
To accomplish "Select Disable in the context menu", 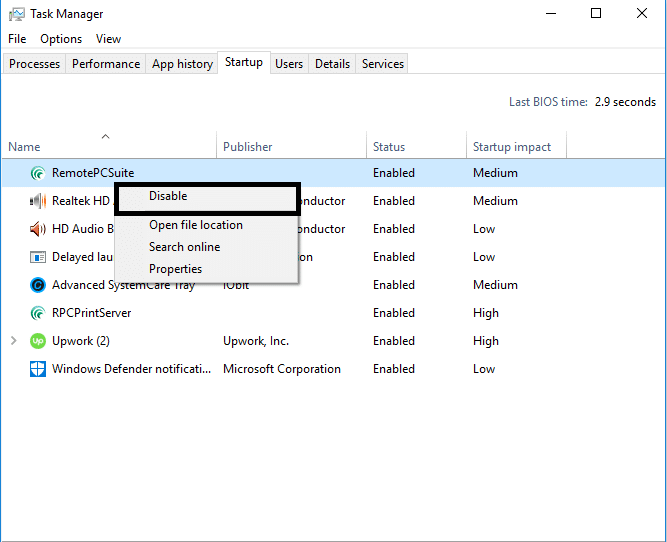I will (x=168, y=196).
